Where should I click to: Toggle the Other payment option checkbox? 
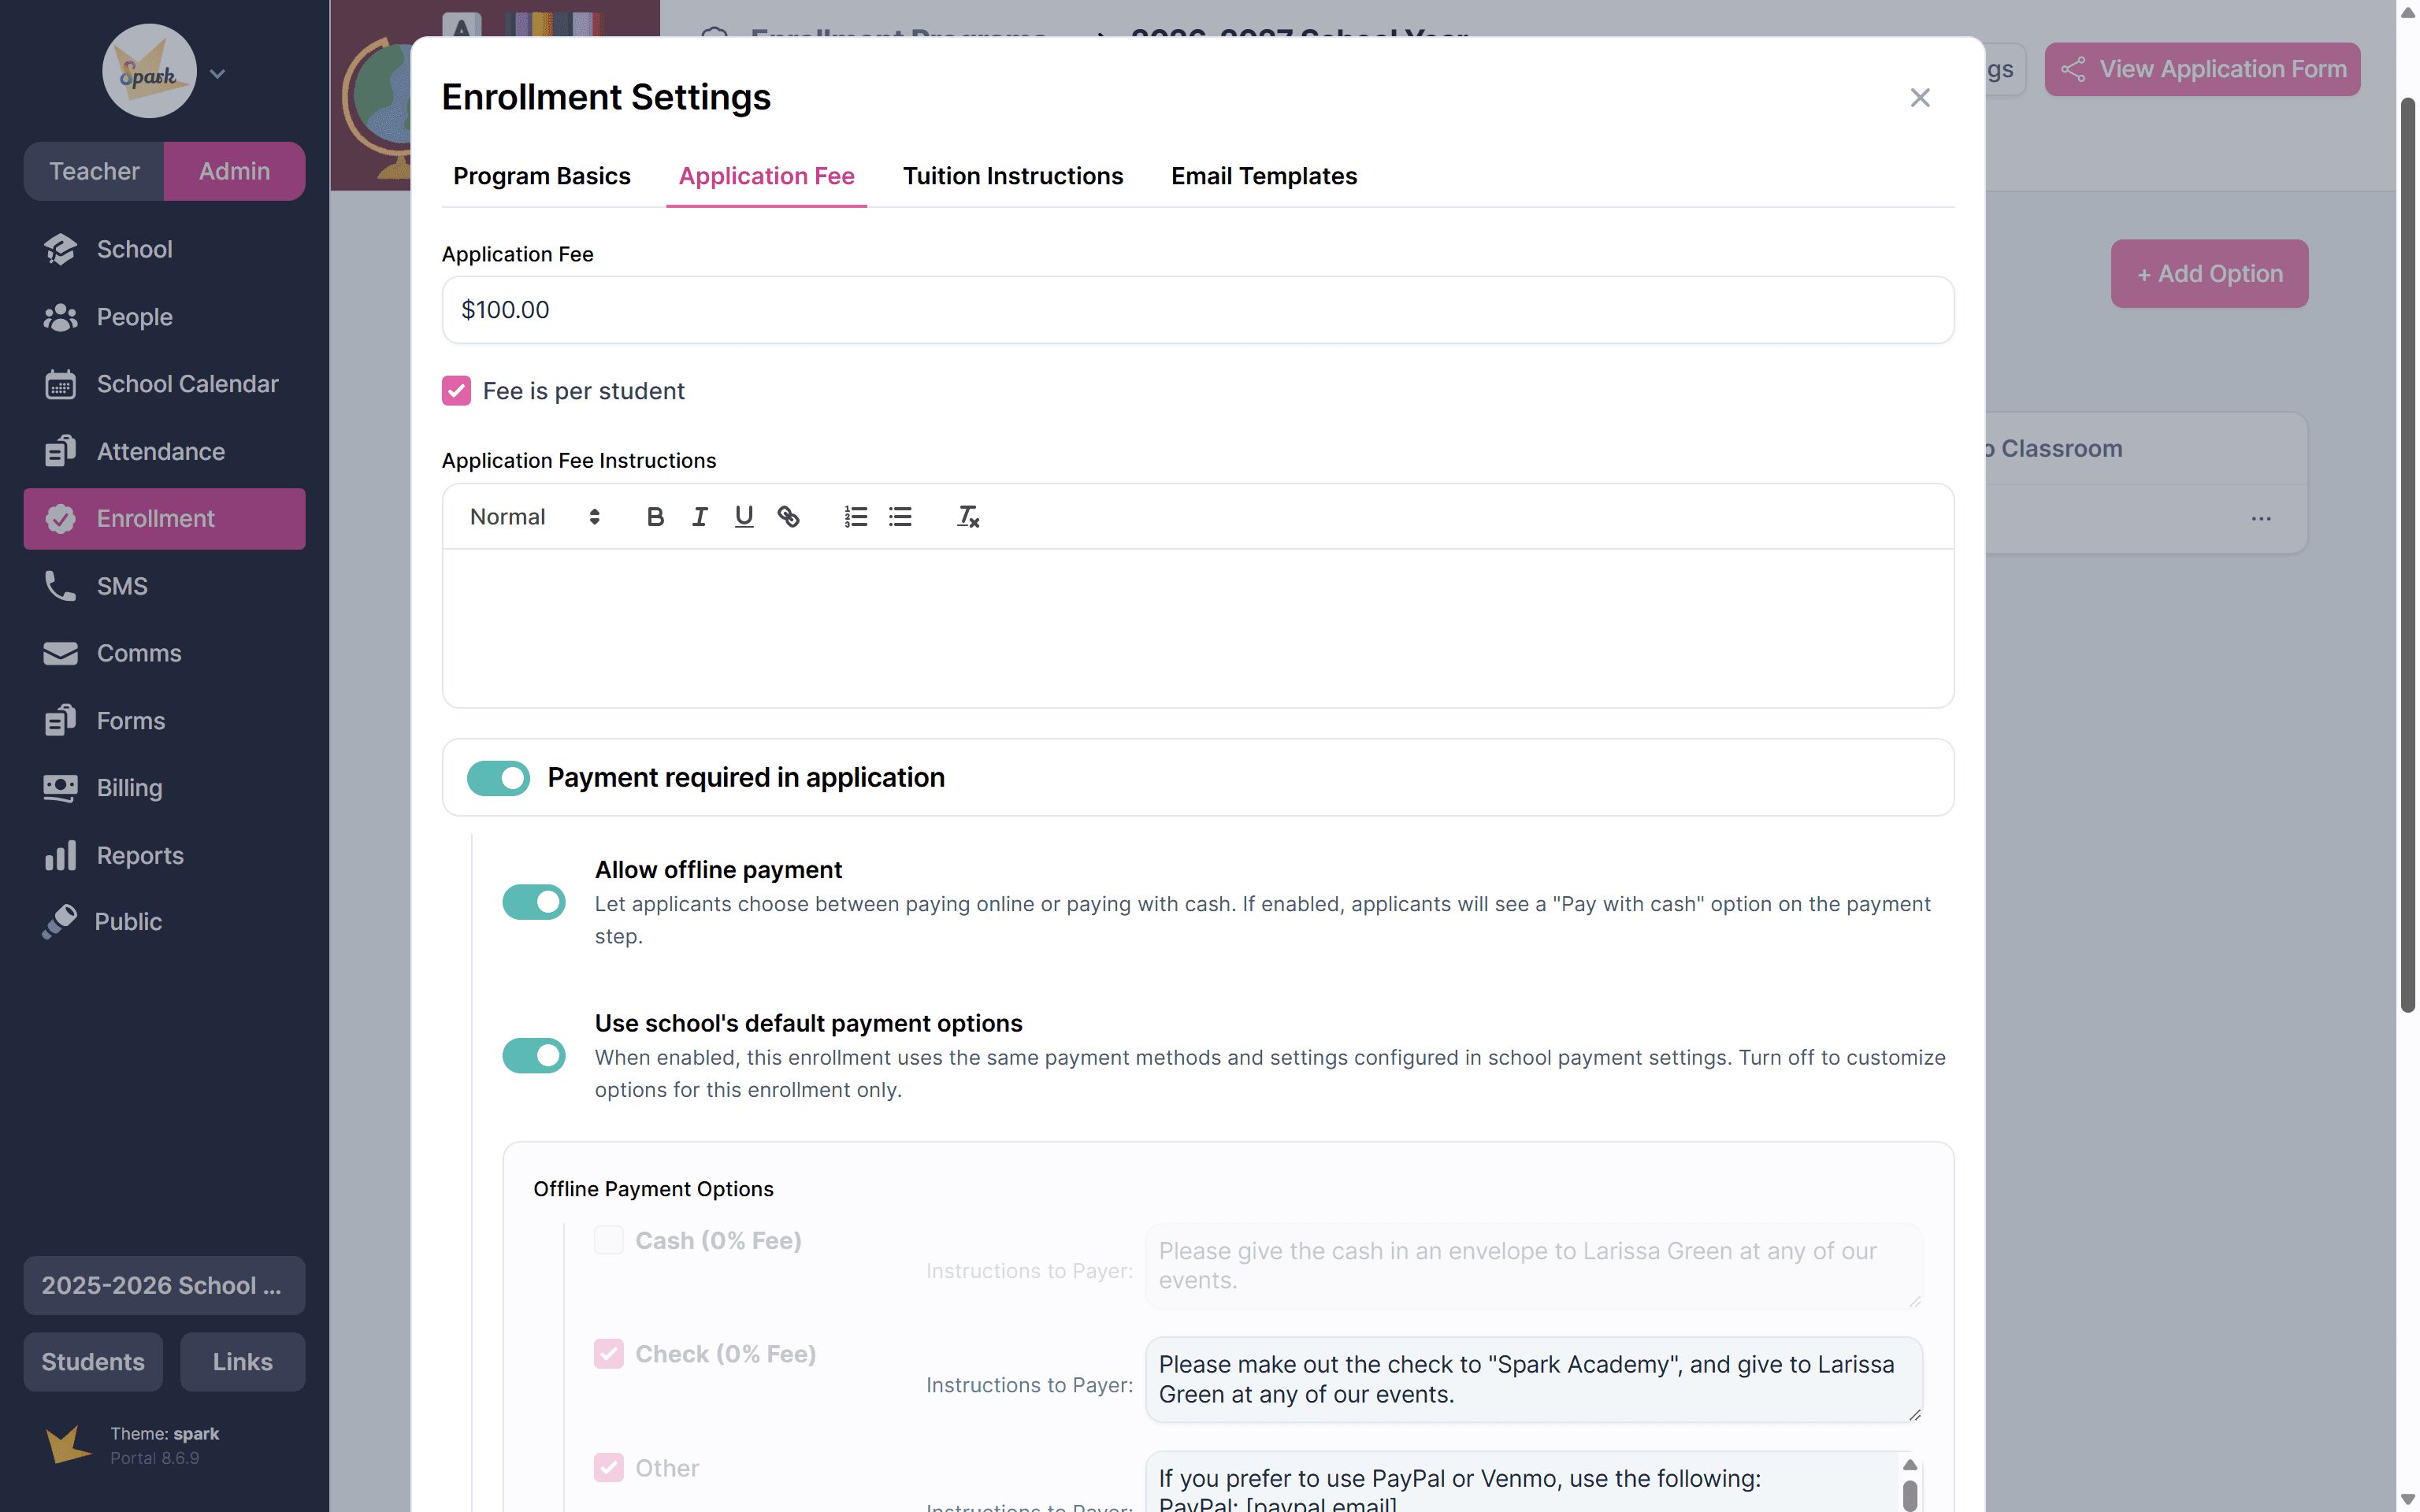pos(609,1467)
